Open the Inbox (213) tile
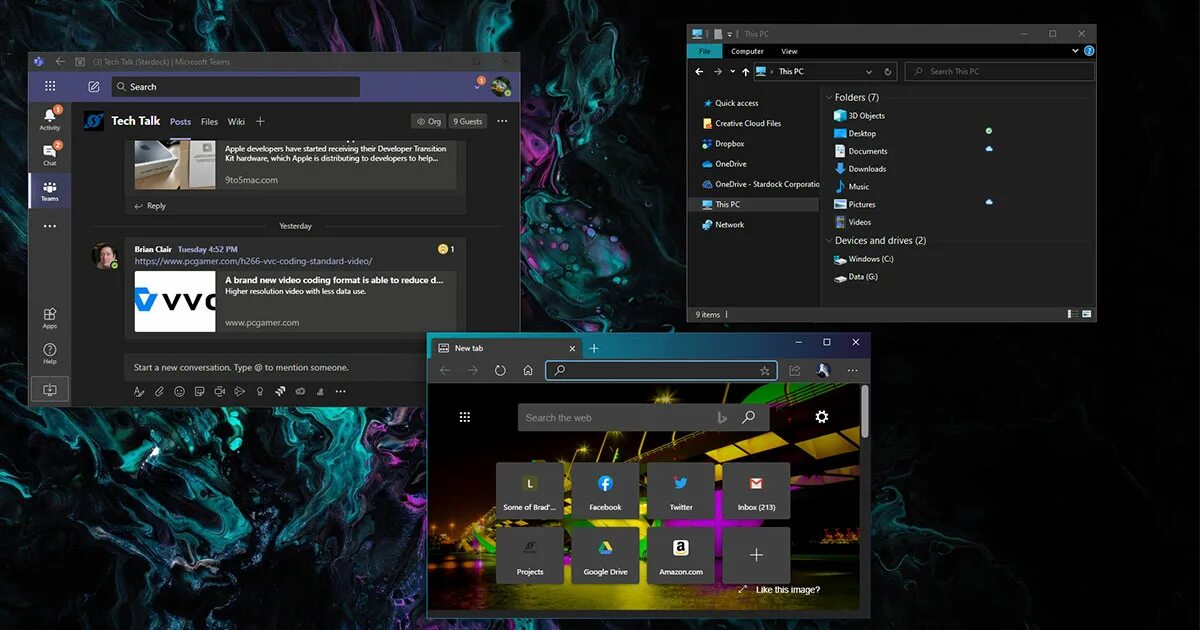This screenshot has height=630, width=1200. pyautogui.click(x=756, y=490)
